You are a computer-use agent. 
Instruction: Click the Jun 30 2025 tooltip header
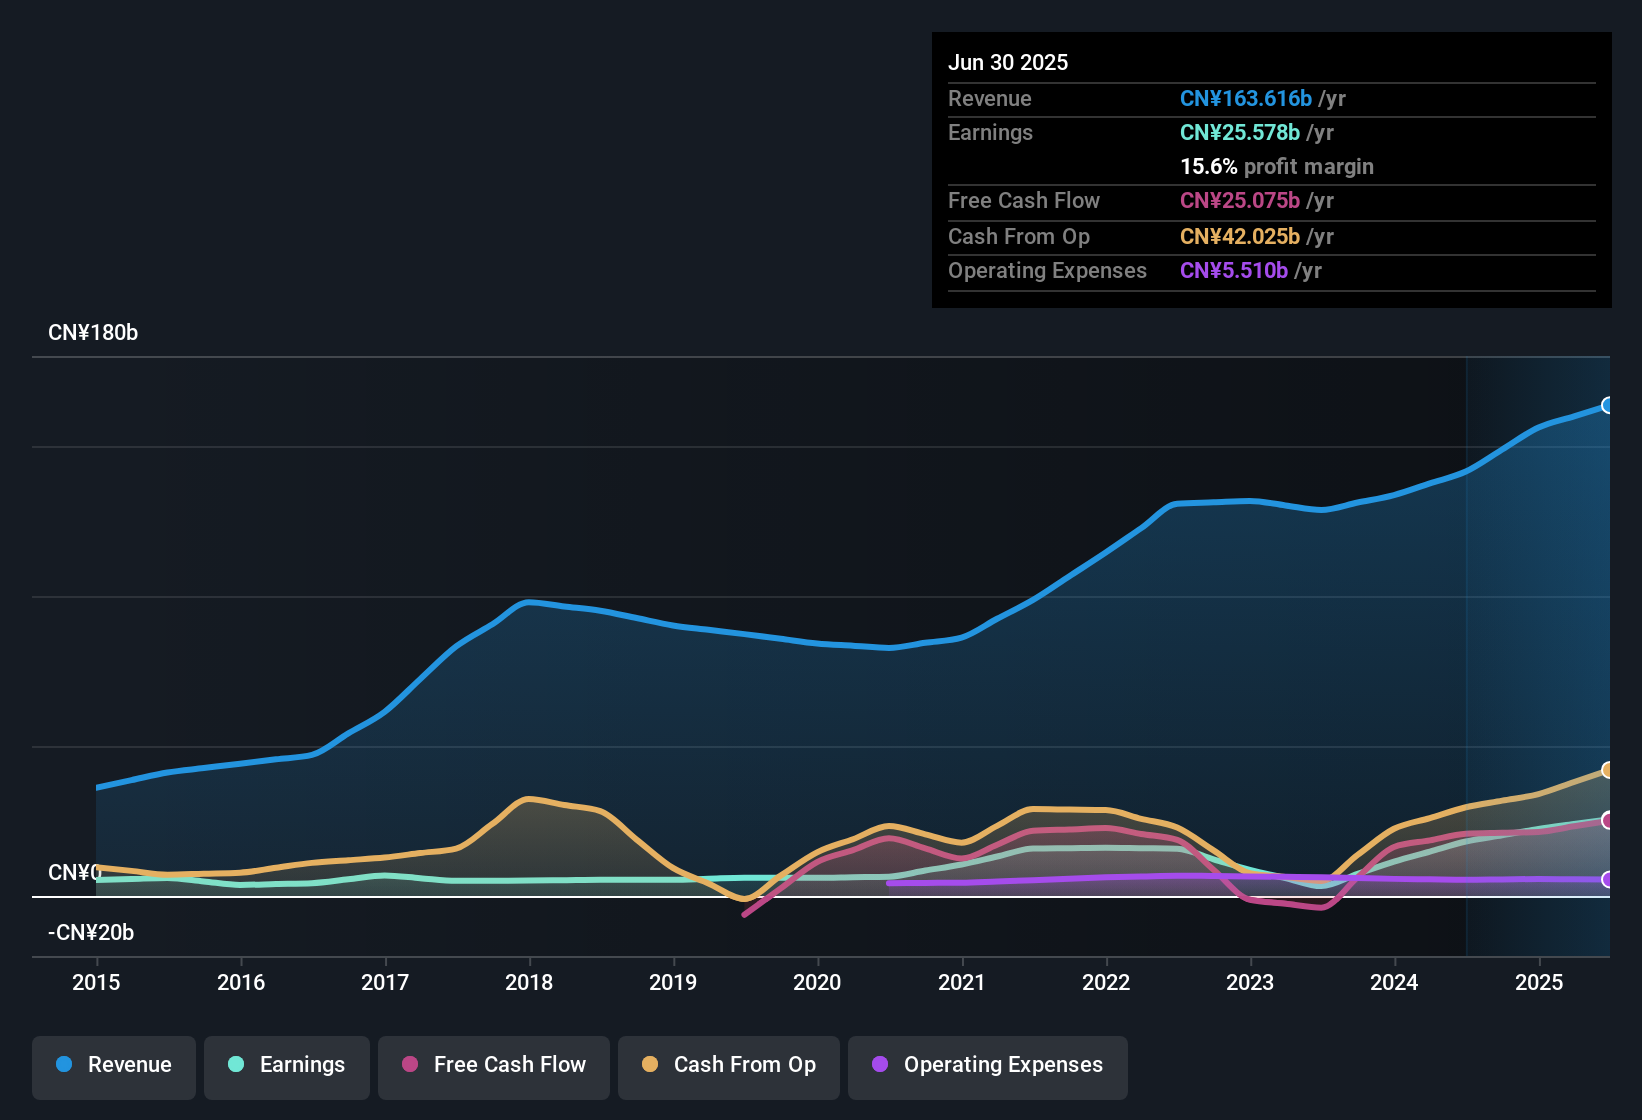click(1008, 62)
